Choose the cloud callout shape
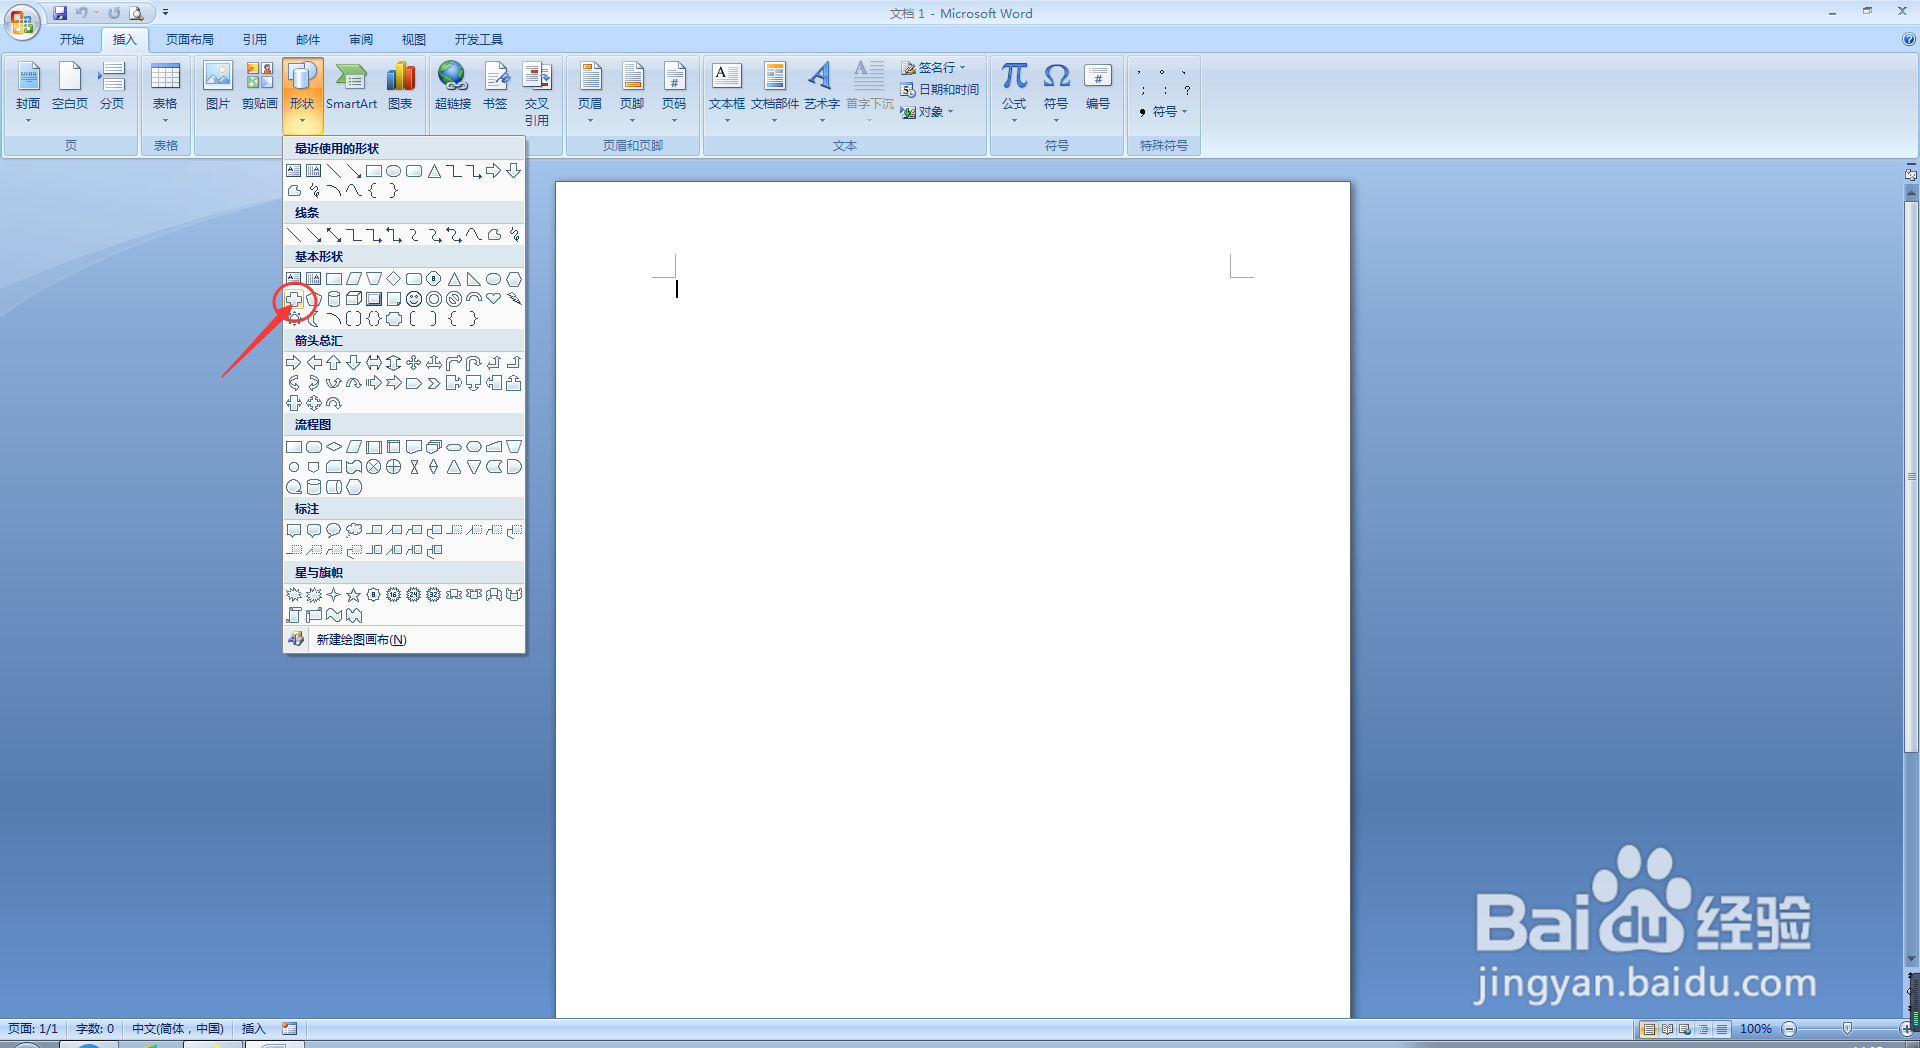 pyautogui.click(x=354, y=531)
